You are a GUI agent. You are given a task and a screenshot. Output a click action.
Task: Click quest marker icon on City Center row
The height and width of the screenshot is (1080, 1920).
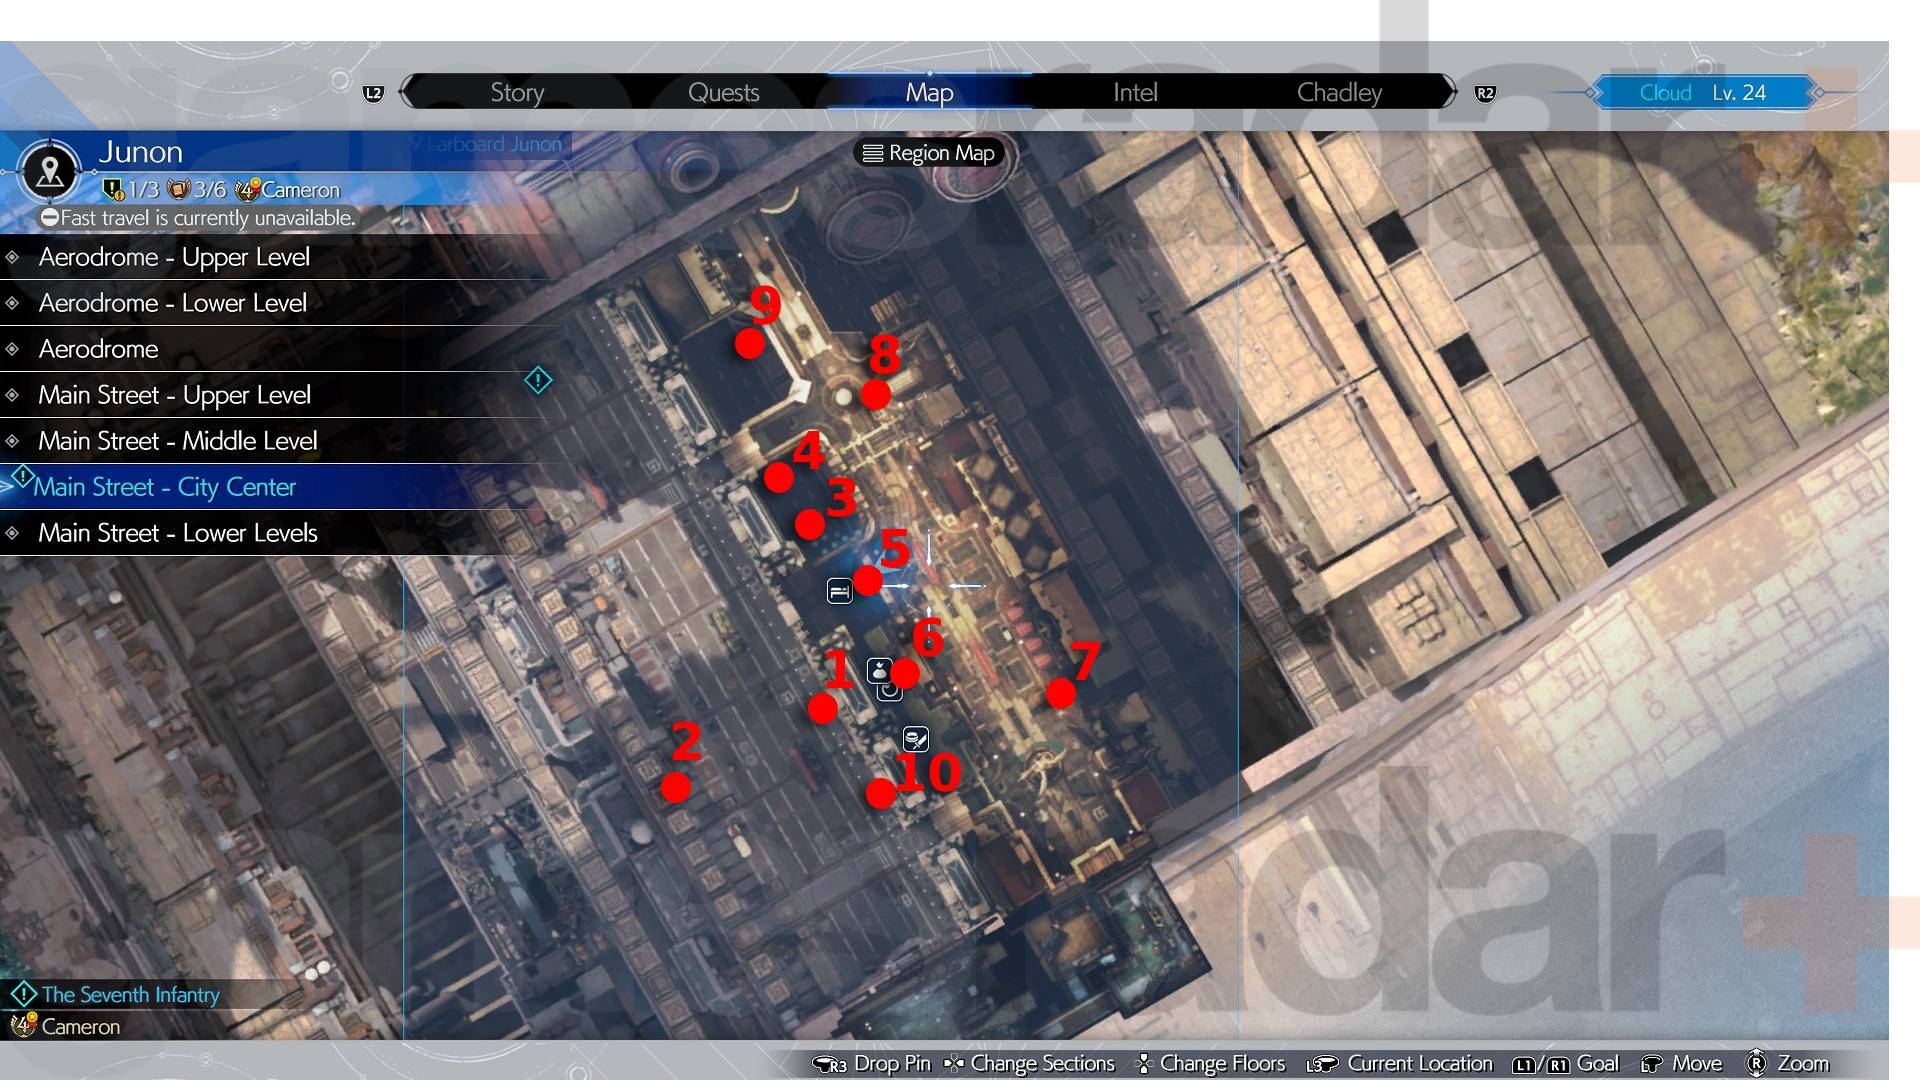[x=22, y=477]
